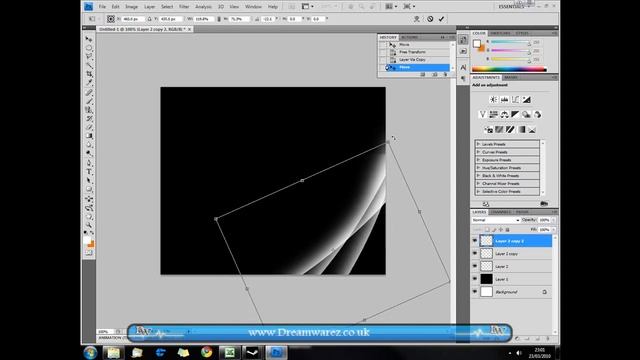
Task: Select the Move tool in the toolbox
Action: 89,39
